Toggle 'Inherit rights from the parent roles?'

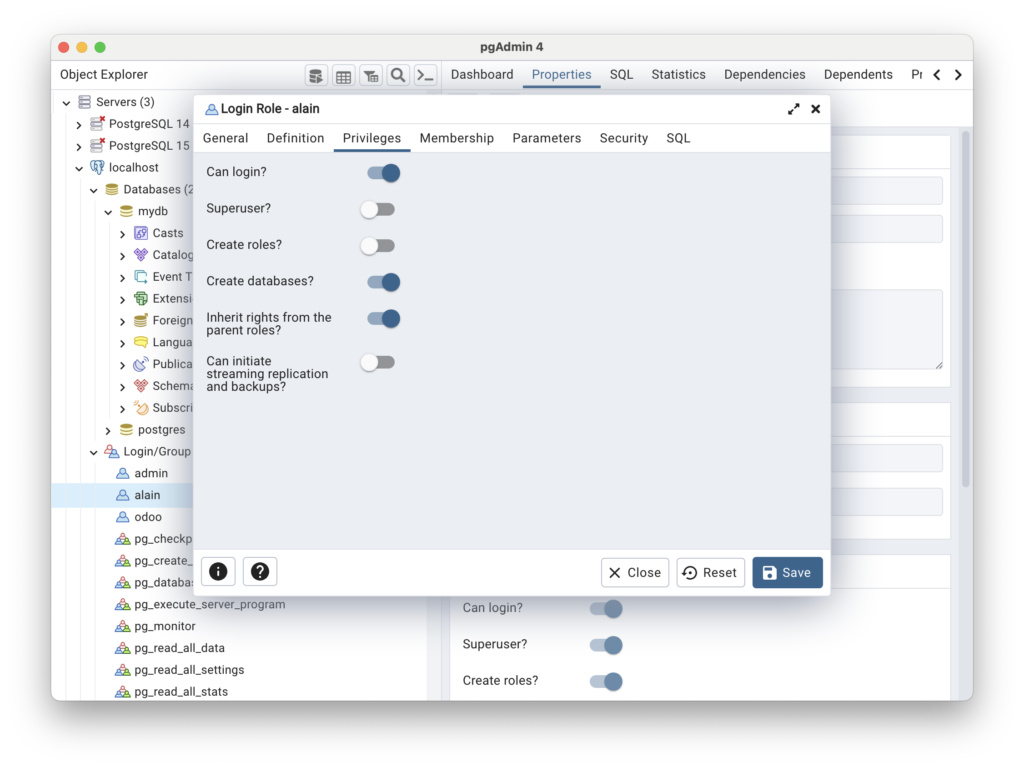click(x=383, y=319)
